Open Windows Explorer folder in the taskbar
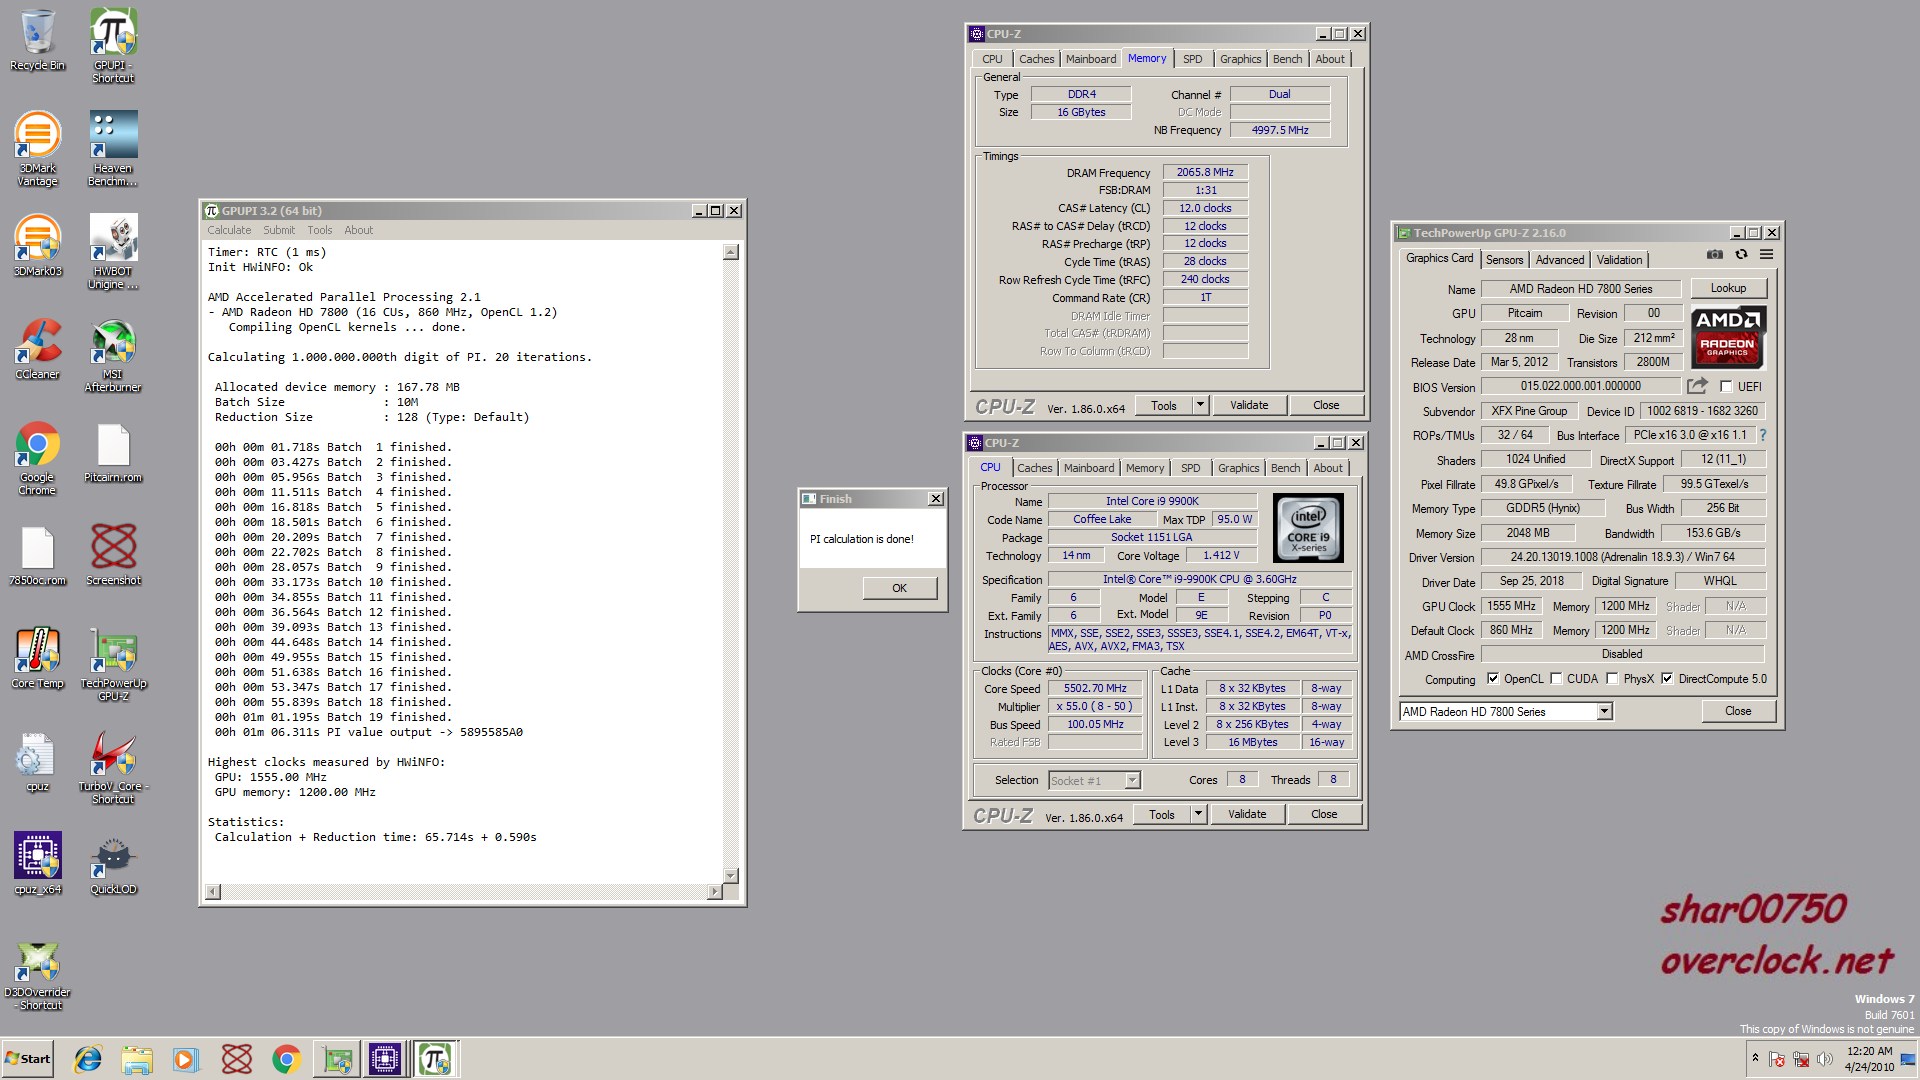 pyautogui.click(x=137, y=1059)
